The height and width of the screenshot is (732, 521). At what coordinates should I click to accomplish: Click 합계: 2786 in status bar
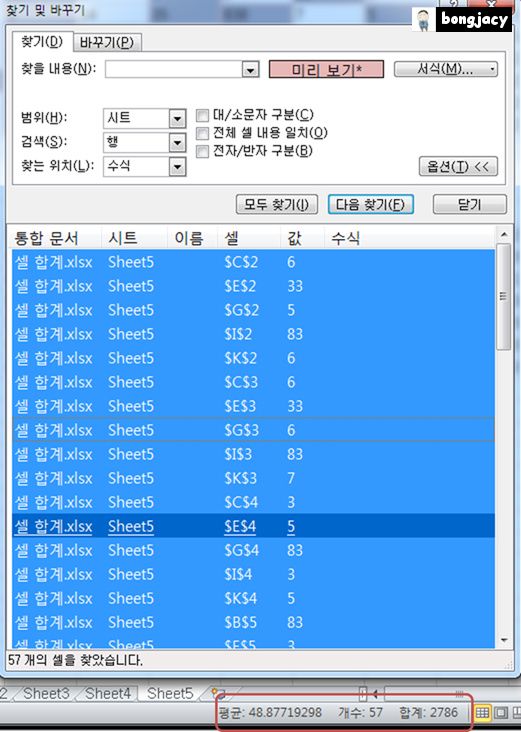click(x=429, y=713)
